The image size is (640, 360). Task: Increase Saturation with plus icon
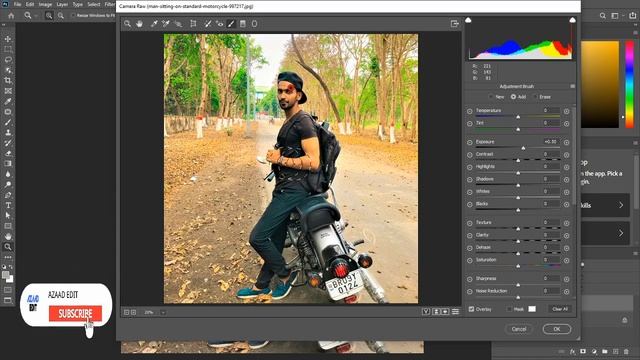(x=567, y=260)
